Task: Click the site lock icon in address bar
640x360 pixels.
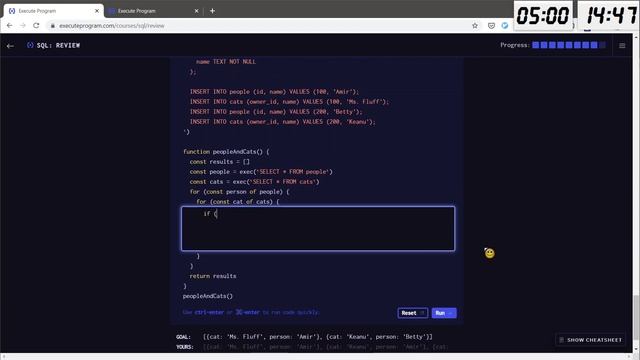Action: (53, 26)
